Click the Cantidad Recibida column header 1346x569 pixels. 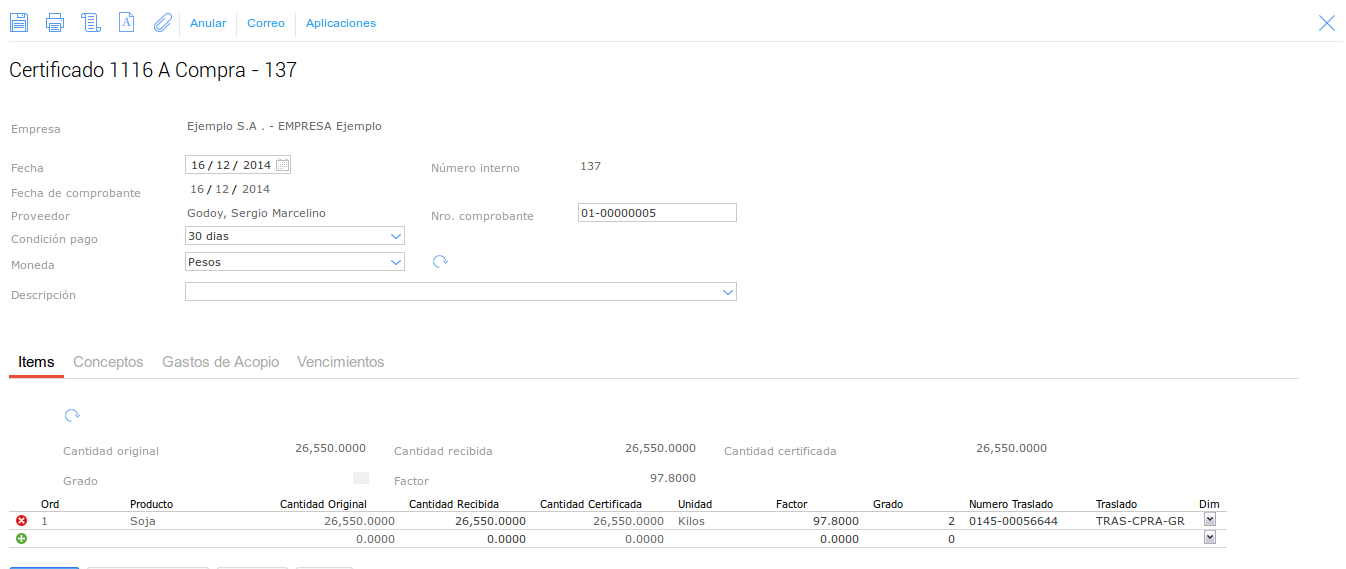(x=454, y=504)
